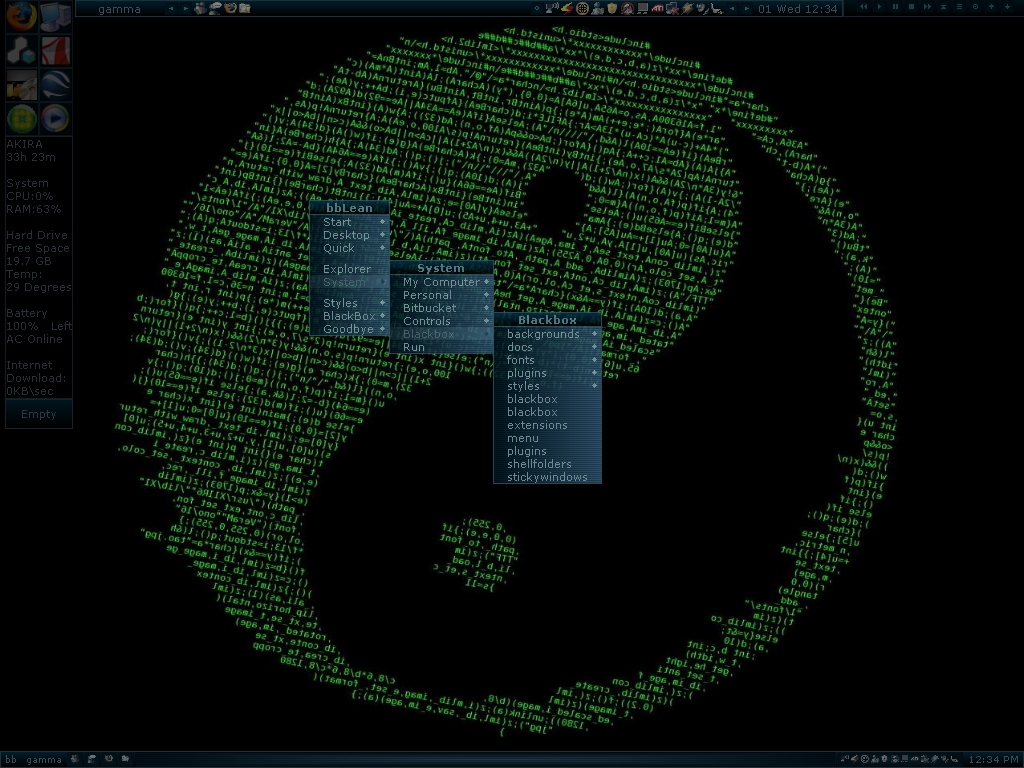Open Goodbye submenu in bbLean menu

pyautogui.click(x=349, y=329)
